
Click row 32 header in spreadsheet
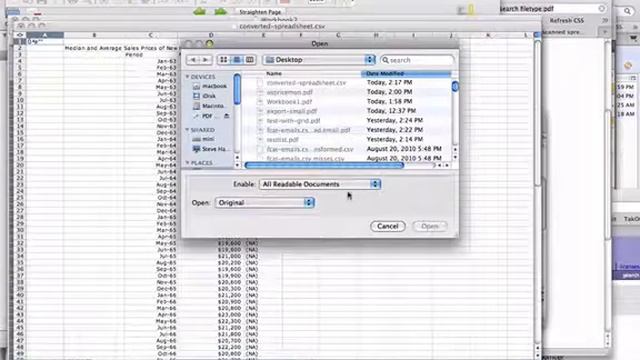pyautogui.click(x=20, y=243)
